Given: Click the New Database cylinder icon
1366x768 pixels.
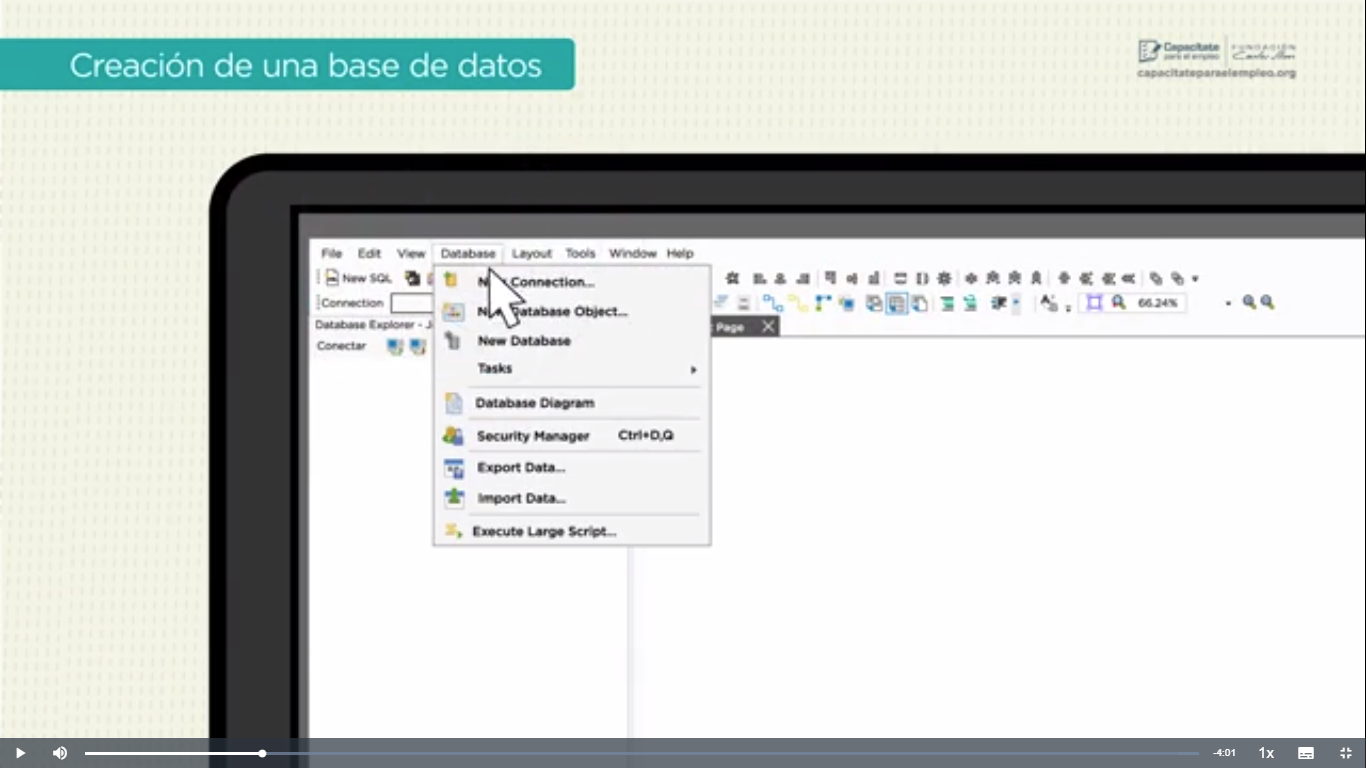Looking at the screenshot, I should [453, 341].
